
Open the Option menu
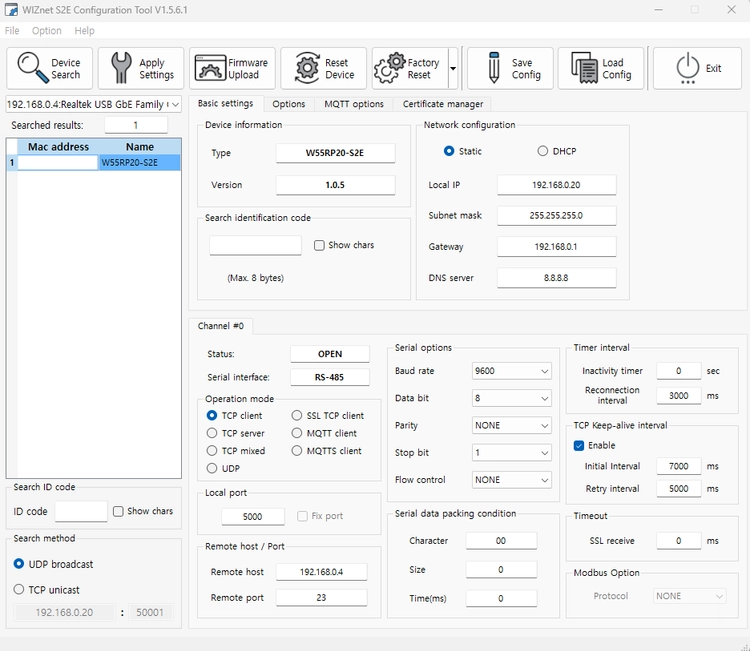point(46,31)
